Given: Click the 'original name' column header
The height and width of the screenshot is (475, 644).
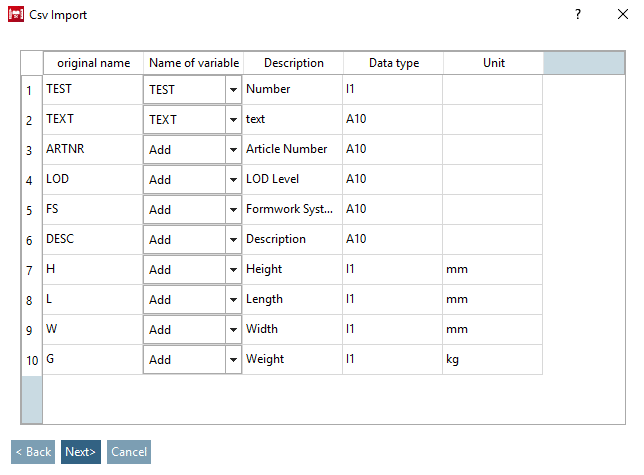Looking at the screenshot, I should [93, 63].
